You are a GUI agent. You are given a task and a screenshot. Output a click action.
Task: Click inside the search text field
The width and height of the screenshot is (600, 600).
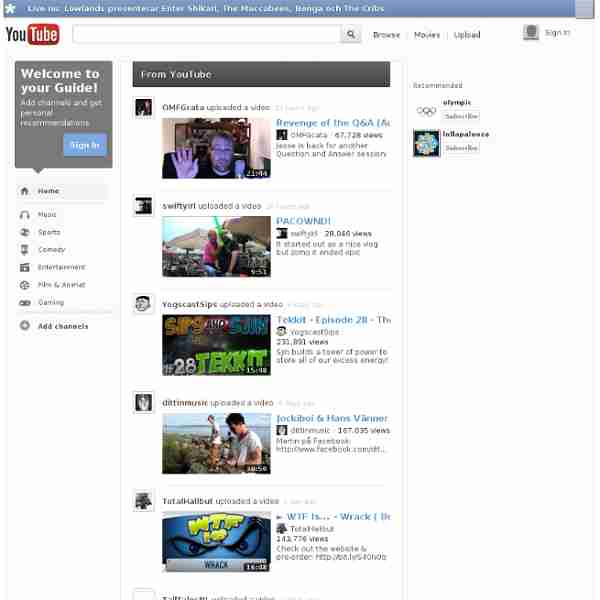click(206, 34)
